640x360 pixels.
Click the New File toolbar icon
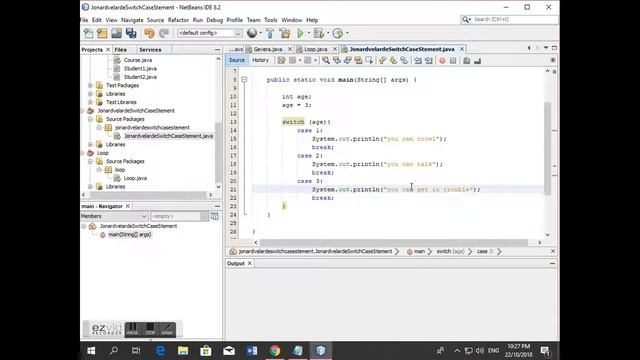pyautogui.click(x=88, y=33)
